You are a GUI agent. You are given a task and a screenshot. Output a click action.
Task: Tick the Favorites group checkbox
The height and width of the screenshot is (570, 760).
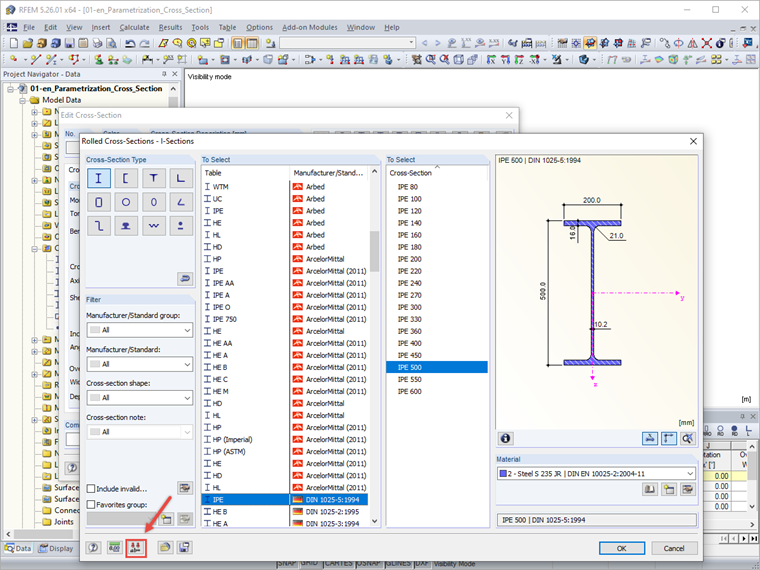91,505
